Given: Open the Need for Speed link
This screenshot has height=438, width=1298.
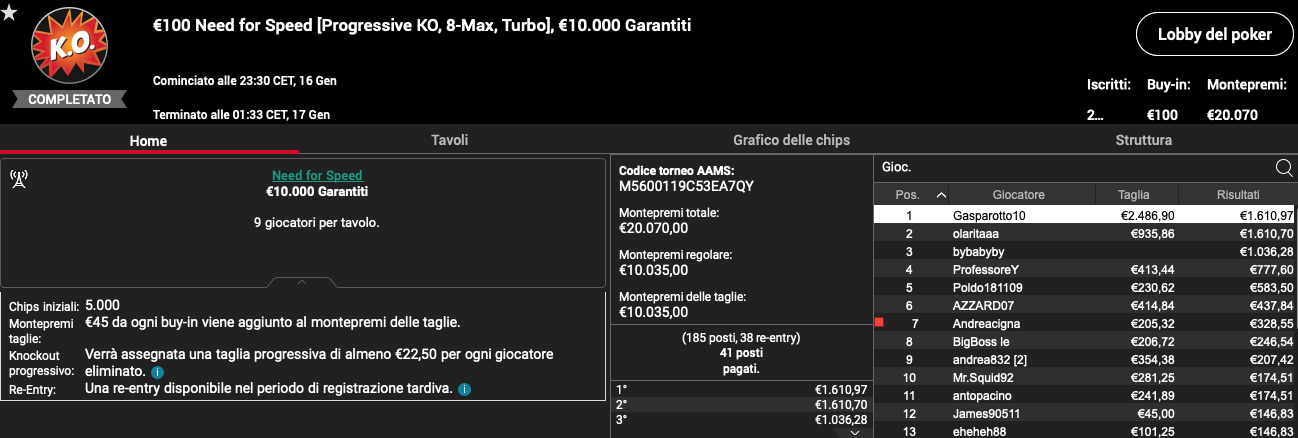Looking at the screenshot, I should pyautogui.click(x=317, y=176).
